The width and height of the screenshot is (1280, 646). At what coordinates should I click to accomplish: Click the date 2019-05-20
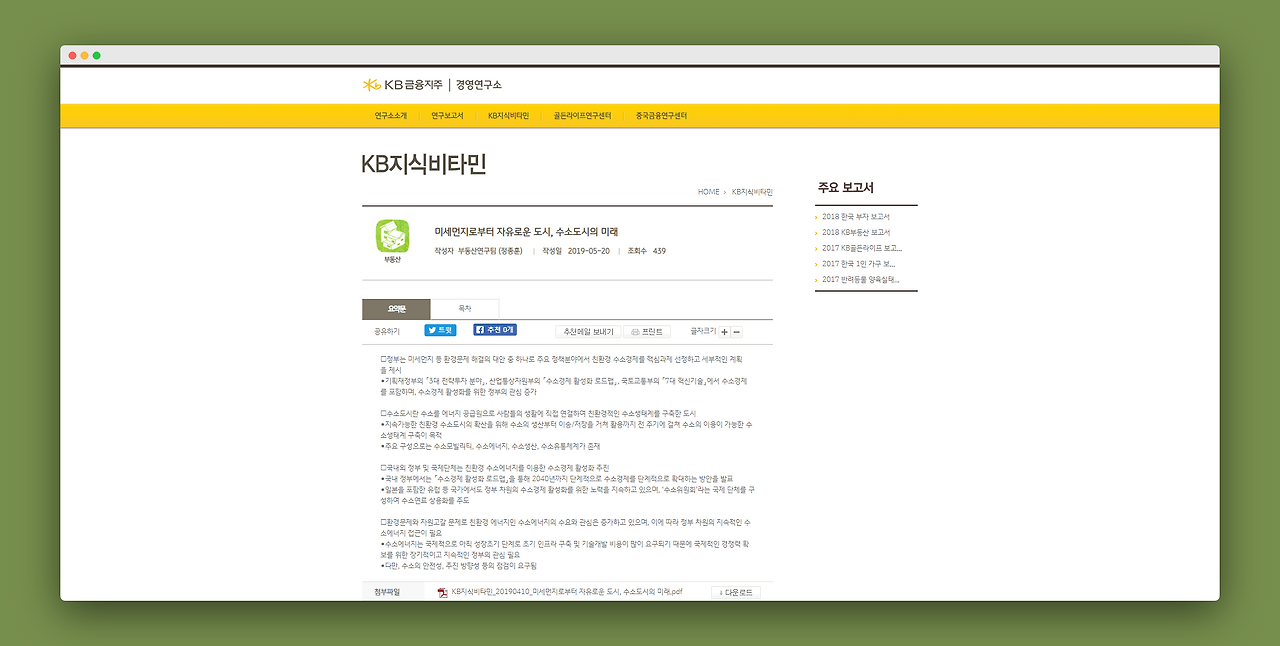point(588,251)
